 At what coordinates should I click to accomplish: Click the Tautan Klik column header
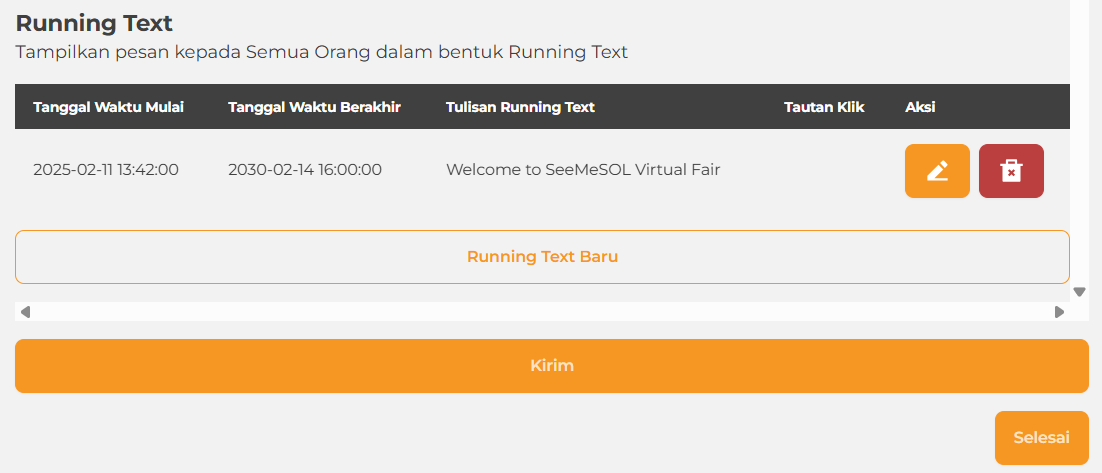click(x=824, y=107)
